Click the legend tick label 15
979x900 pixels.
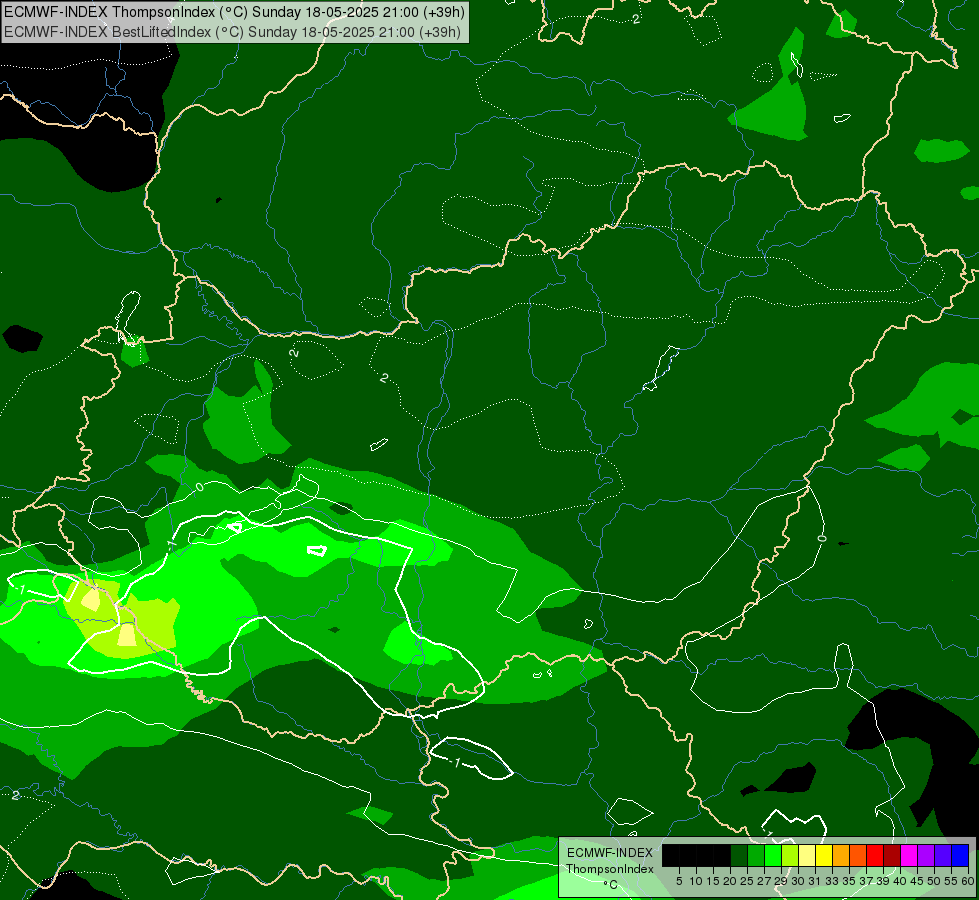[713, 881]
